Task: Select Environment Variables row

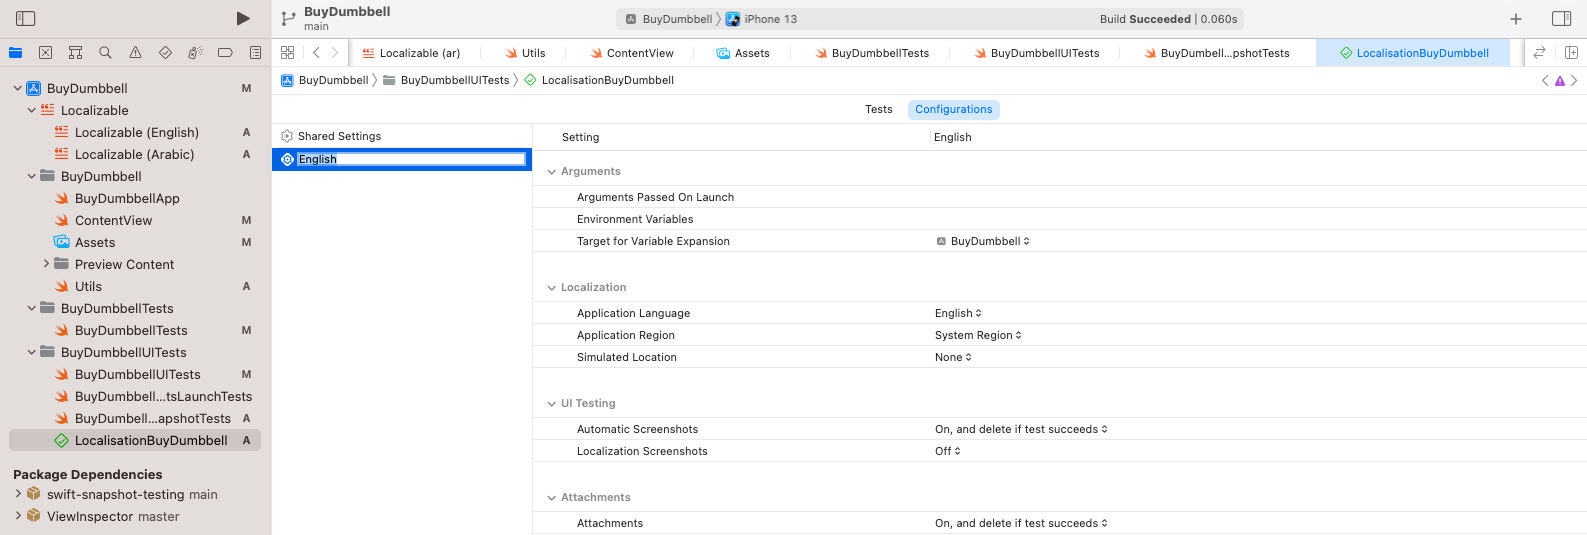Action: coord(1060,219)
